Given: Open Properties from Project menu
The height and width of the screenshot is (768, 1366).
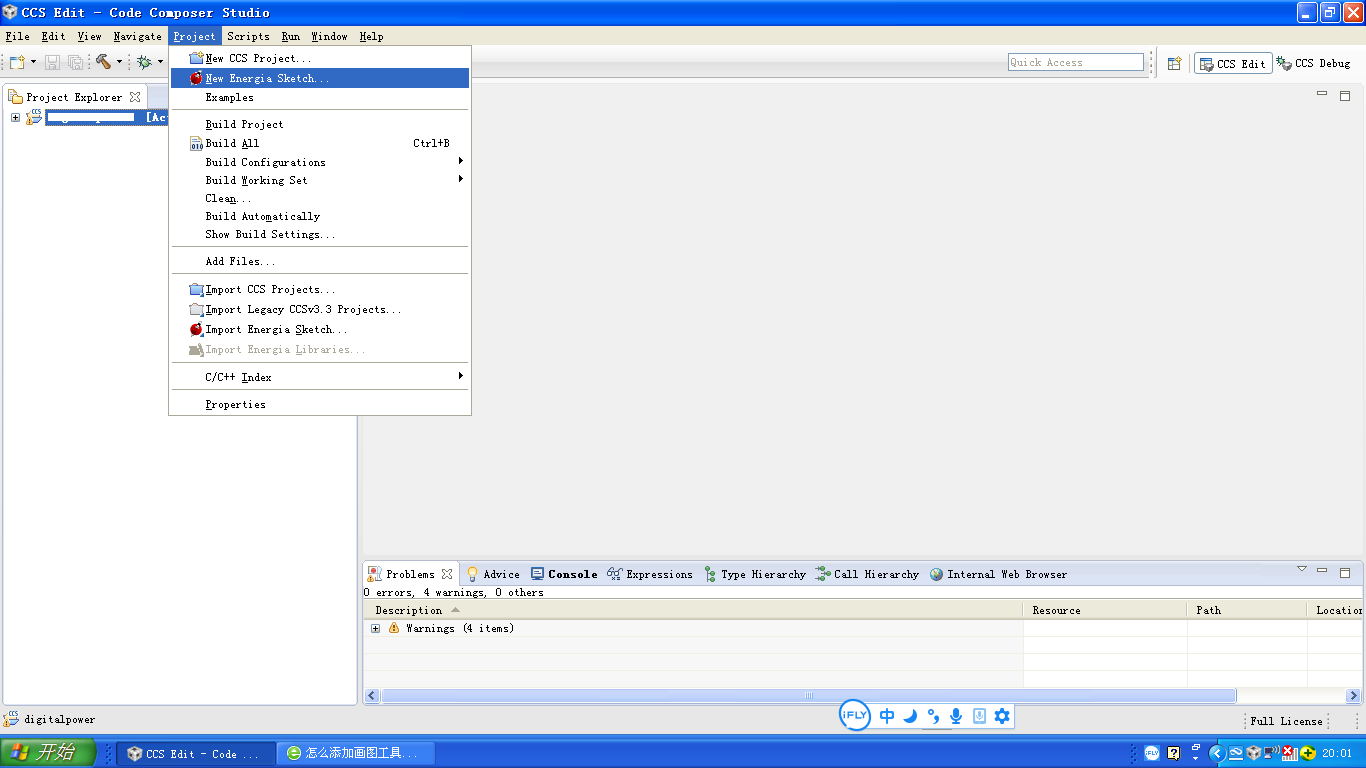Looking at the screenshot, I should point(320,404).
